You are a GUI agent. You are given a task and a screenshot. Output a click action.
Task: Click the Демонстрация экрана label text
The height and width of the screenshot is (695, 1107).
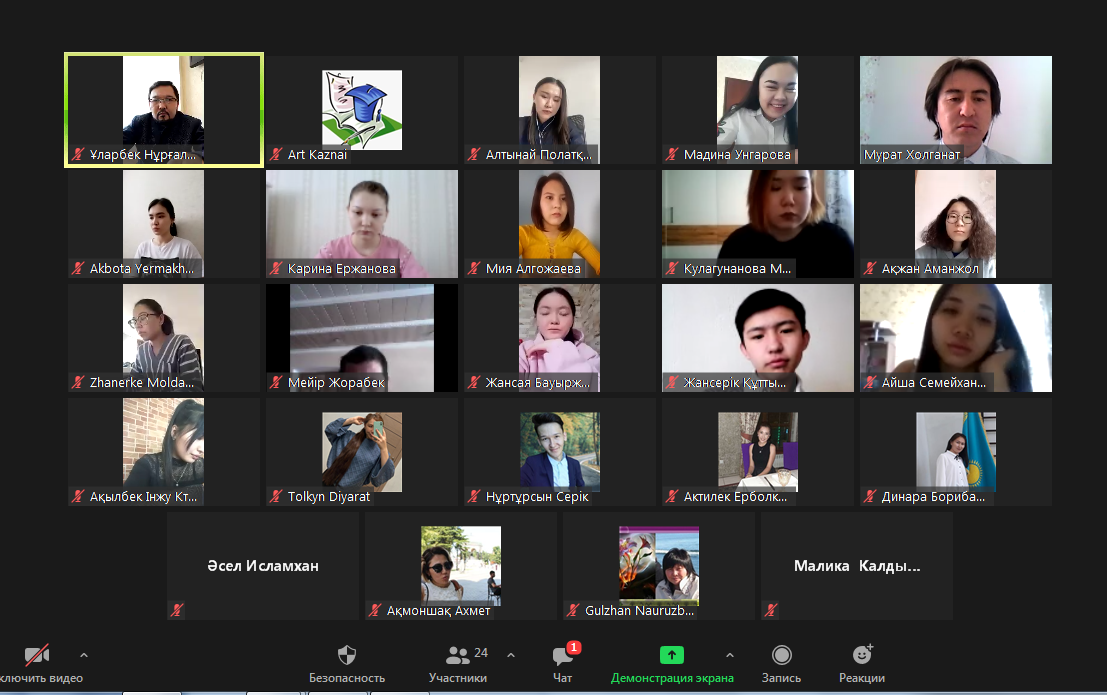(x=672, y=678)
